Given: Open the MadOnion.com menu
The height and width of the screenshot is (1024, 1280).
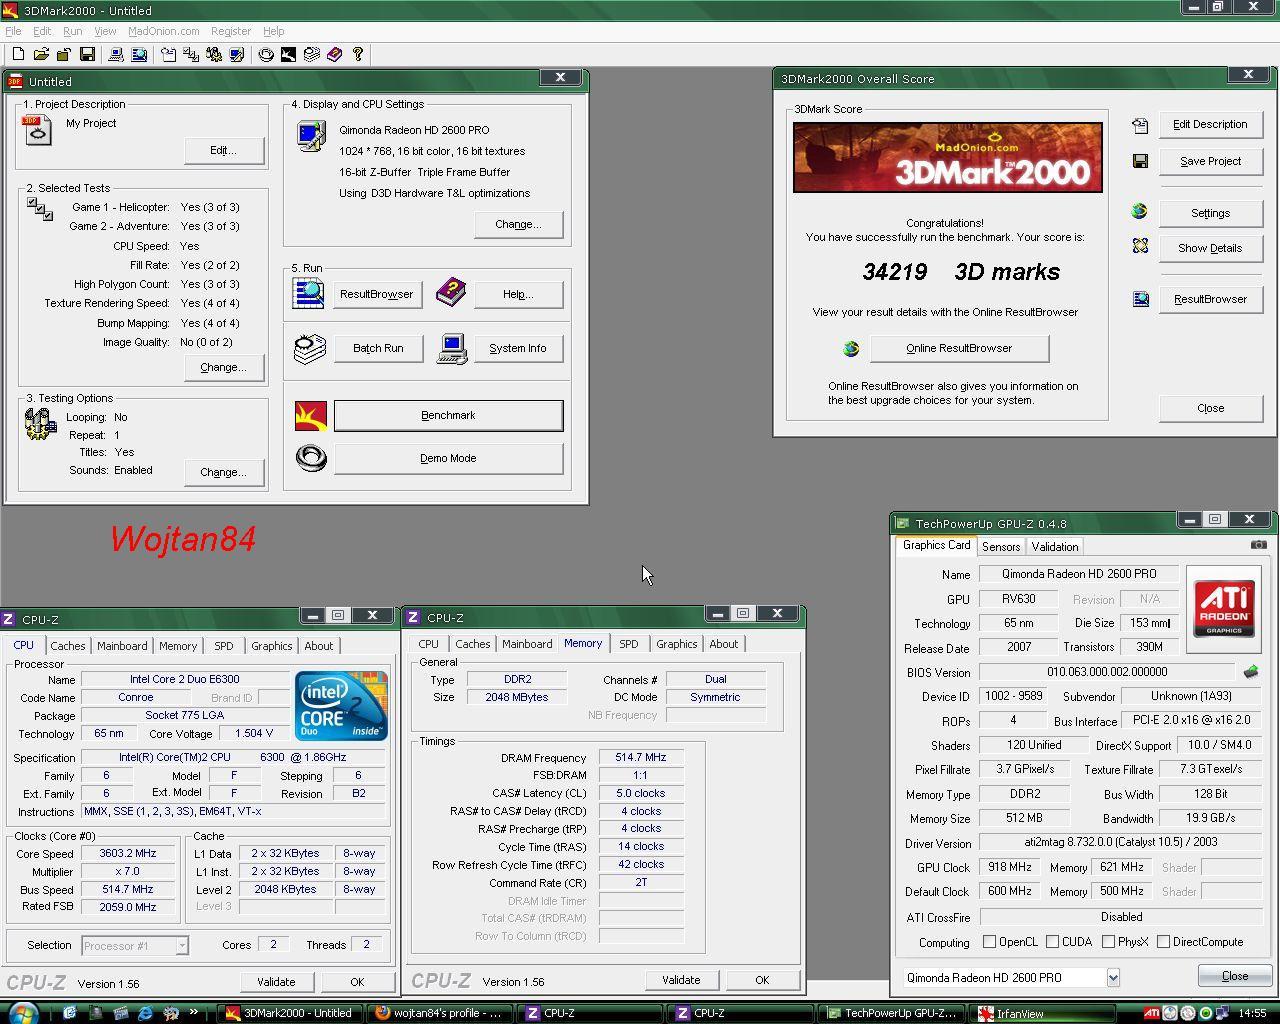Looking at the screenshot, I should click(163, 31).
